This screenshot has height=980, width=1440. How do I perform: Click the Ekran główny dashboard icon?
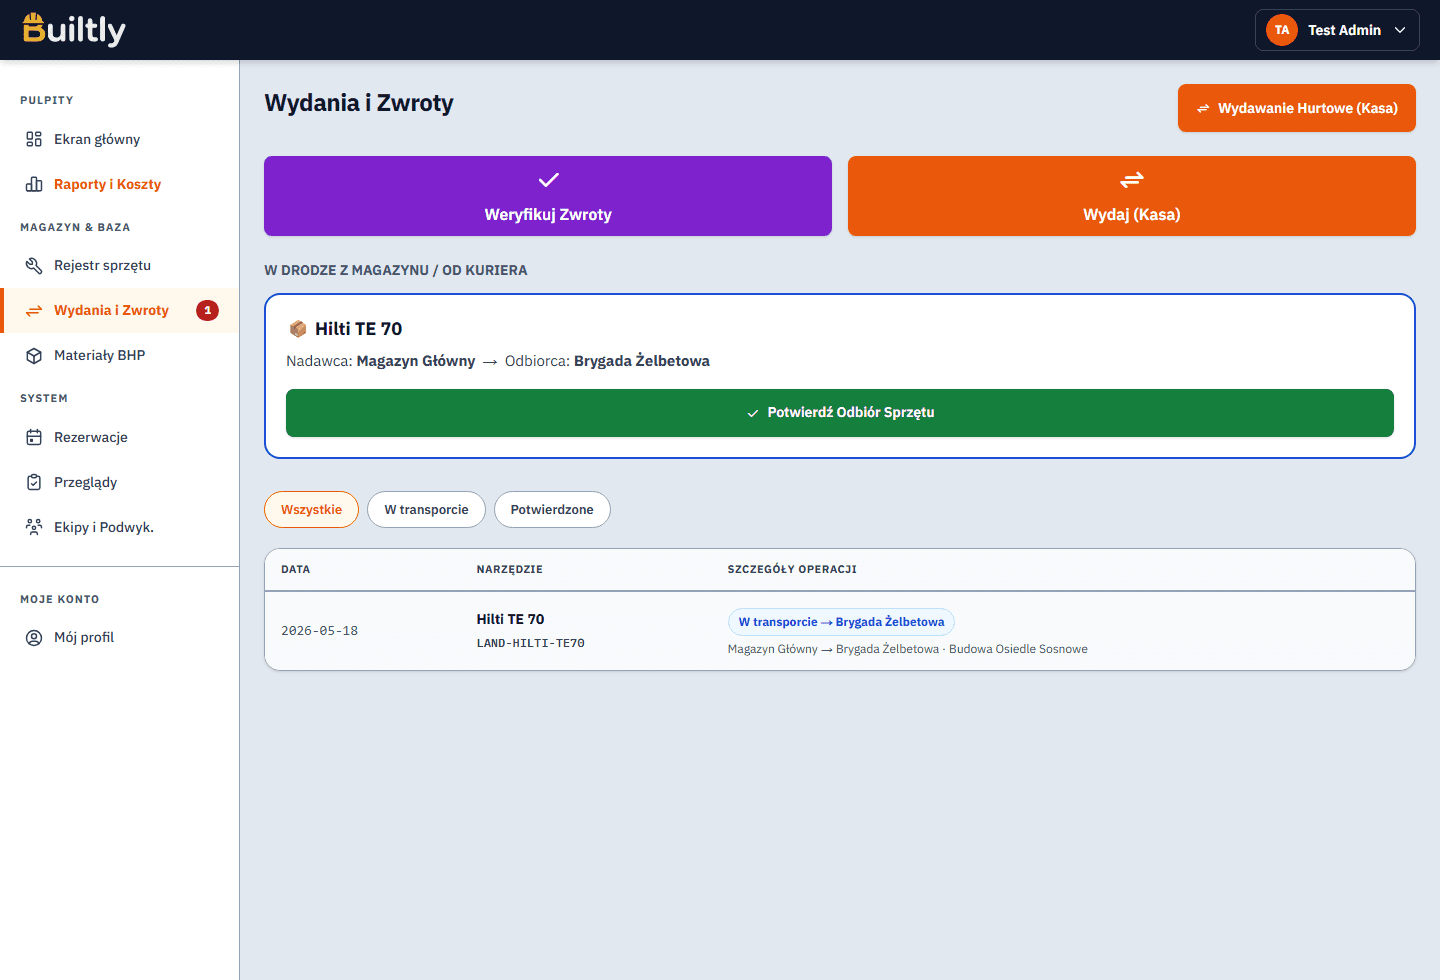click(x=34, y=139)
